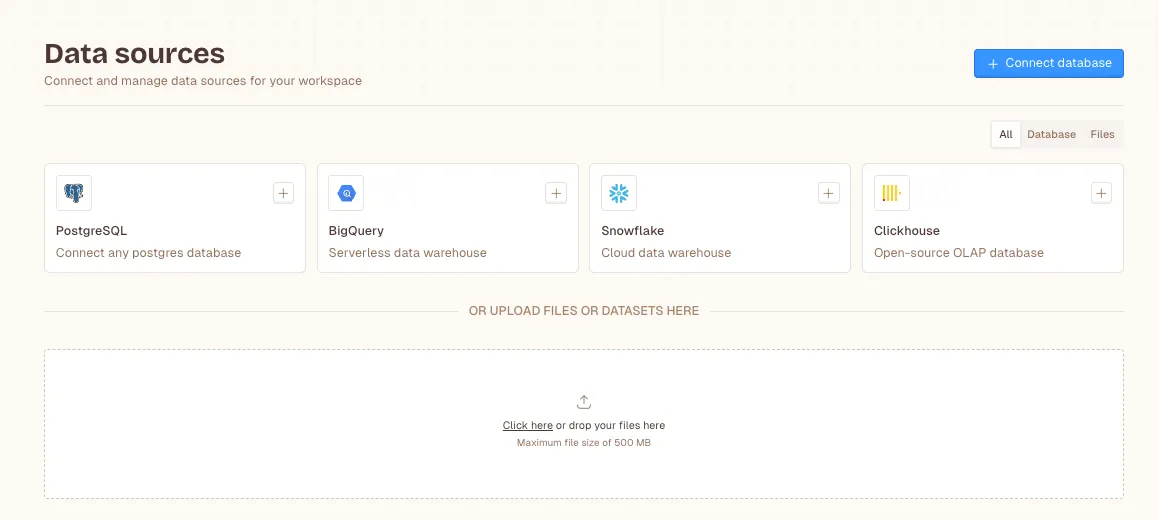Click the BigQuery hexagon logo icon
The width and height of the screenshot is (1158, 520).
[346, 194]
